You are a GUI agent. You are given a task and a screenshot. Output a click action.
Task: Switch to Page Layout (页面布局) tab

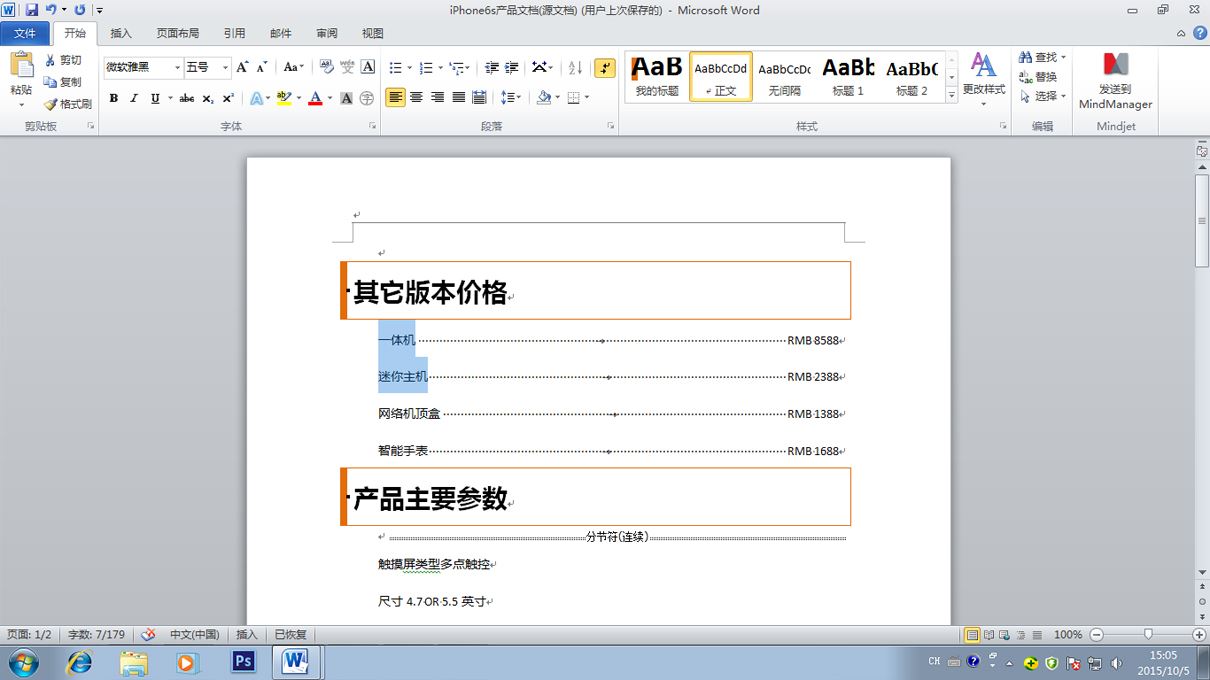(178, 33)
